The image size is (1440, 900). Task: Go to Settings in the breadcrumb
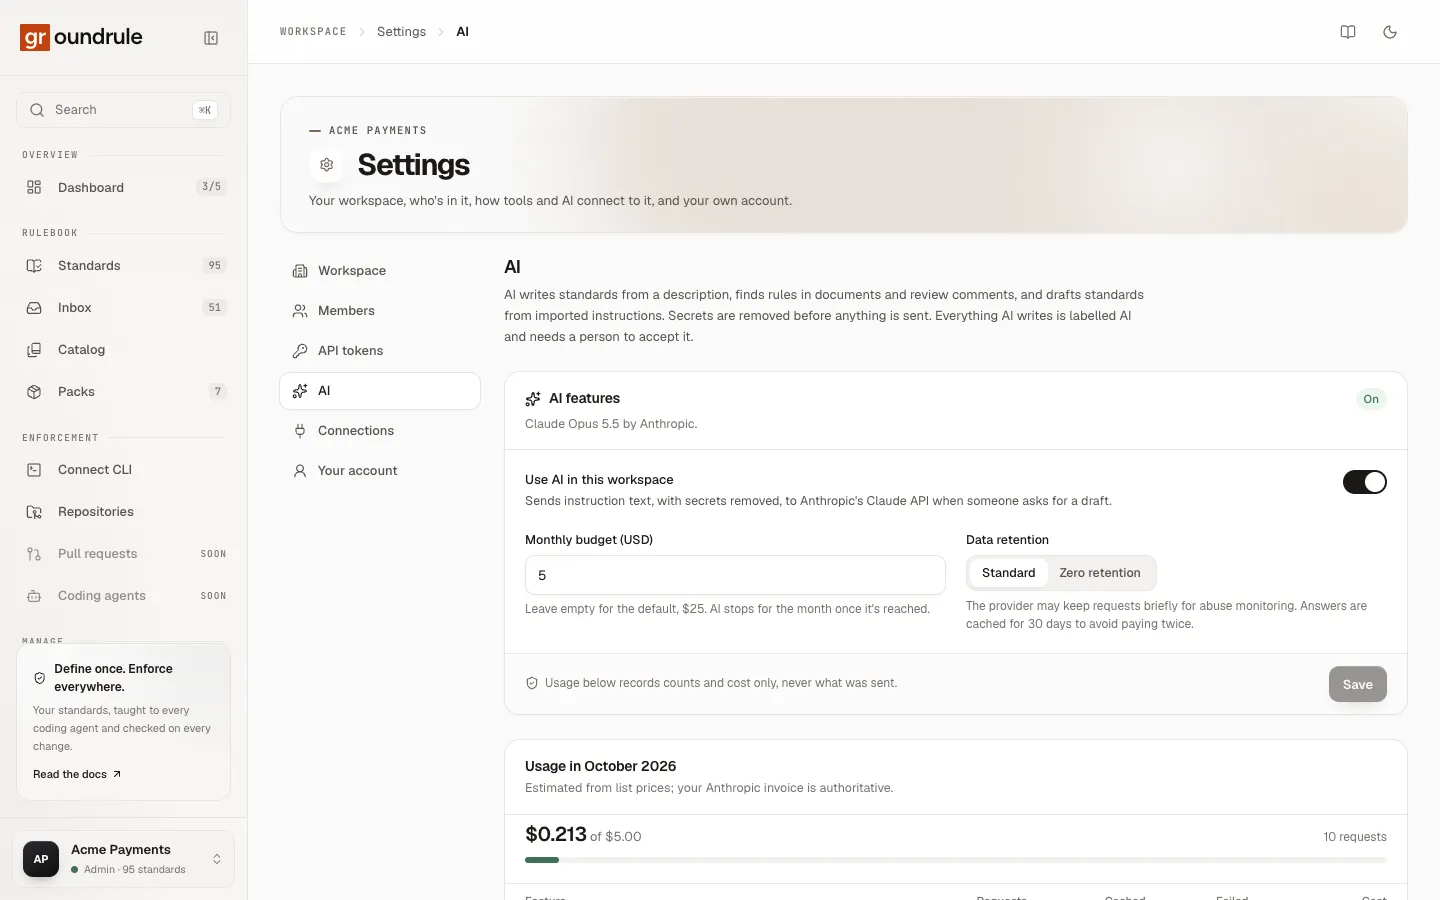[401, 32]
